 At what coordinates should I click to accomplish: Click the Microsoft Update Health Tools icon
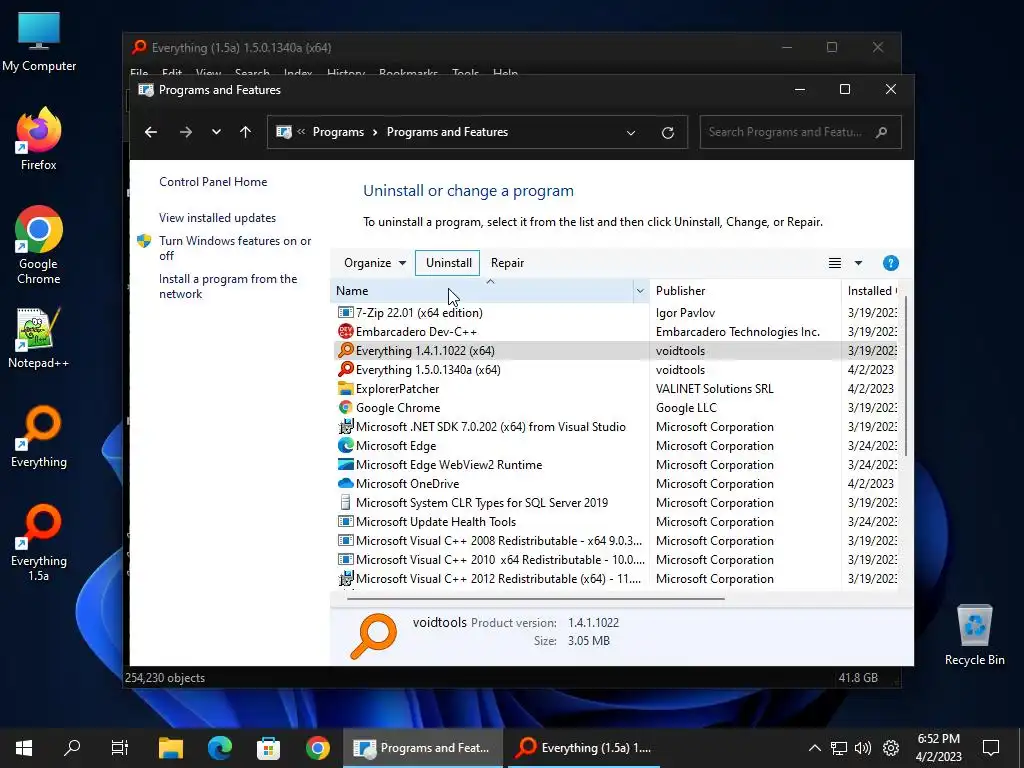[345, 521]
